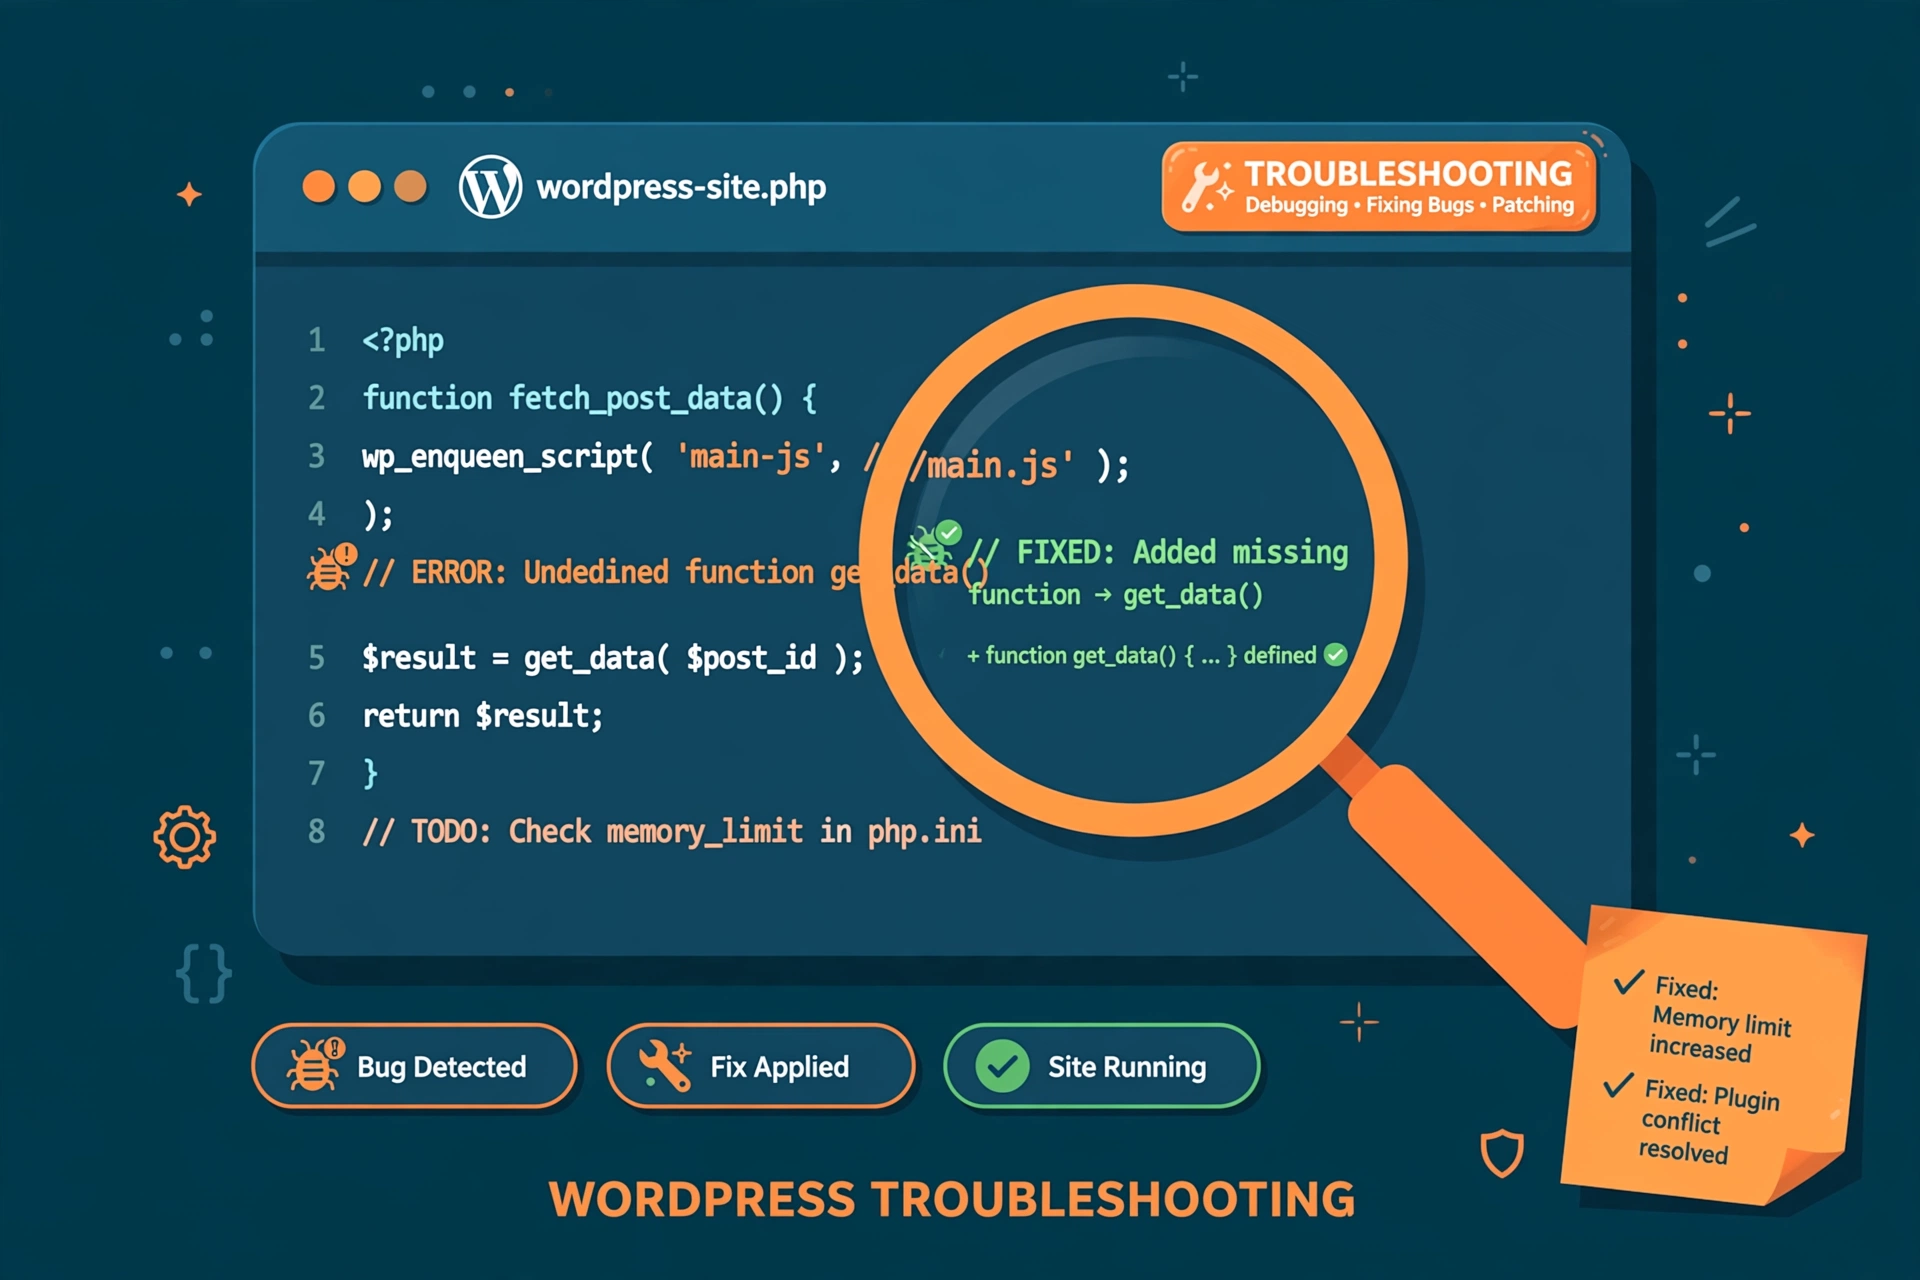This screenshot has height=1280, width=1920.
Task: Click 'WORDPRESS TROUBLESHOOTING' footer title
Action: click(952, 1199)
